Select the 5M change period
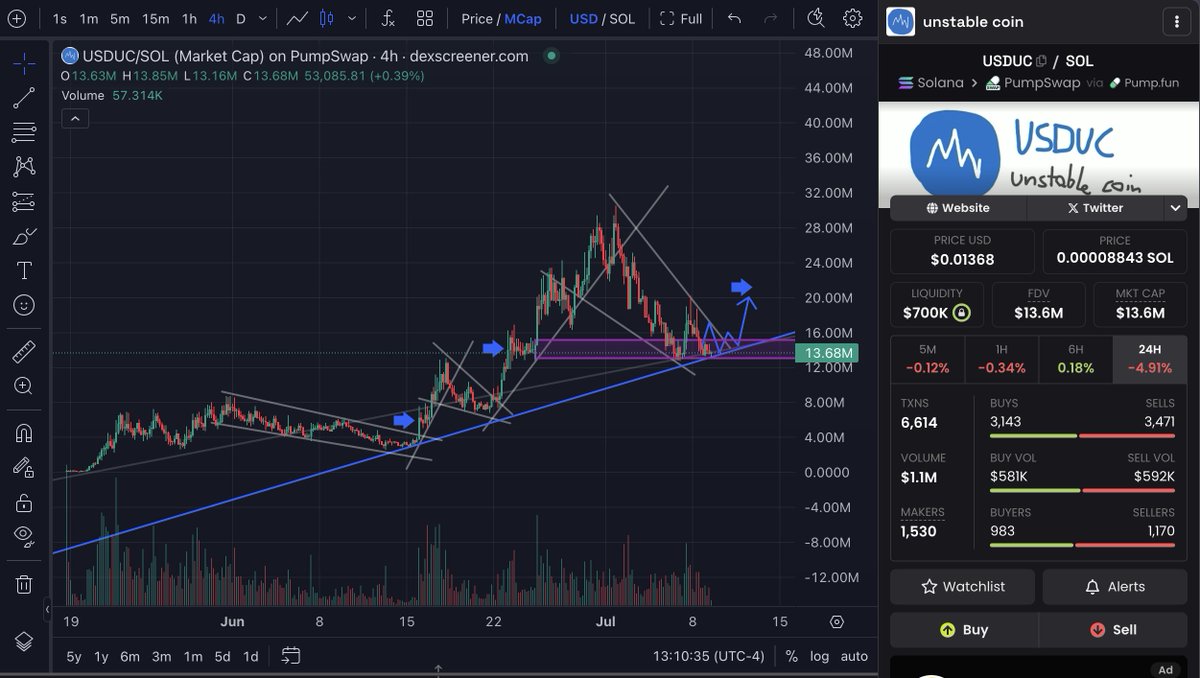 pyautogui.click(x=927, y=360)
